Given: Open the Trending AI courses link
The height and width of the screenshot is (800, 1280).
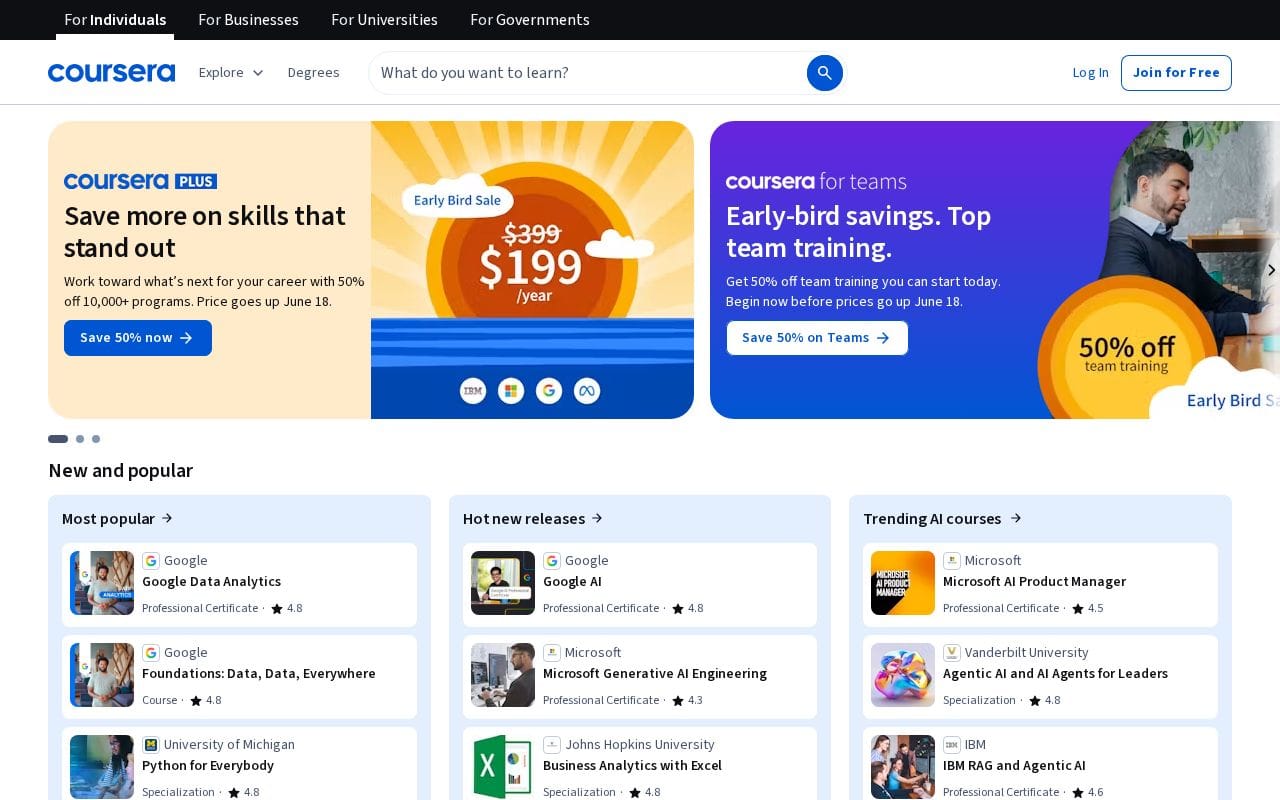Looking at the screenshot, I should [x=942, y=518].
